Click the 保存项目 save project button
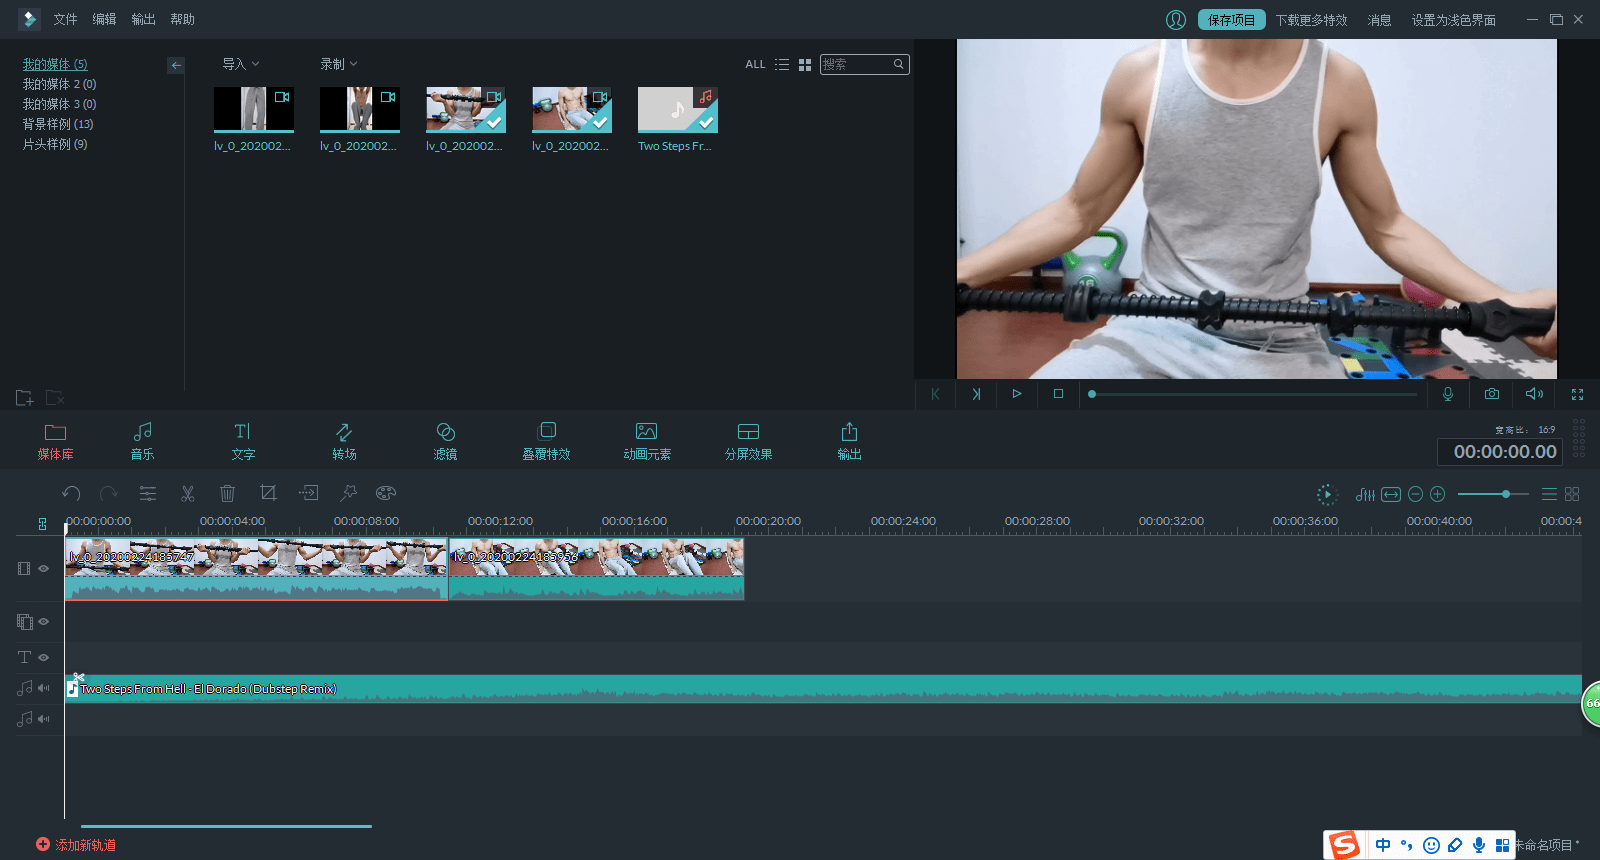The image size is (1600, 860). [x=1231, y=19]
